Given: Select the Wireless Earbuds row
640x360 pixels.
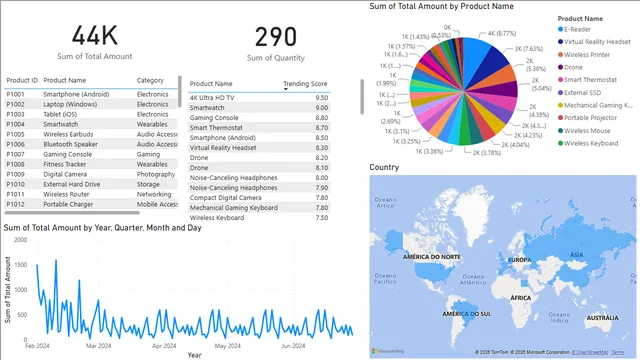Looking at the screenshot, I should pos(91,134).
